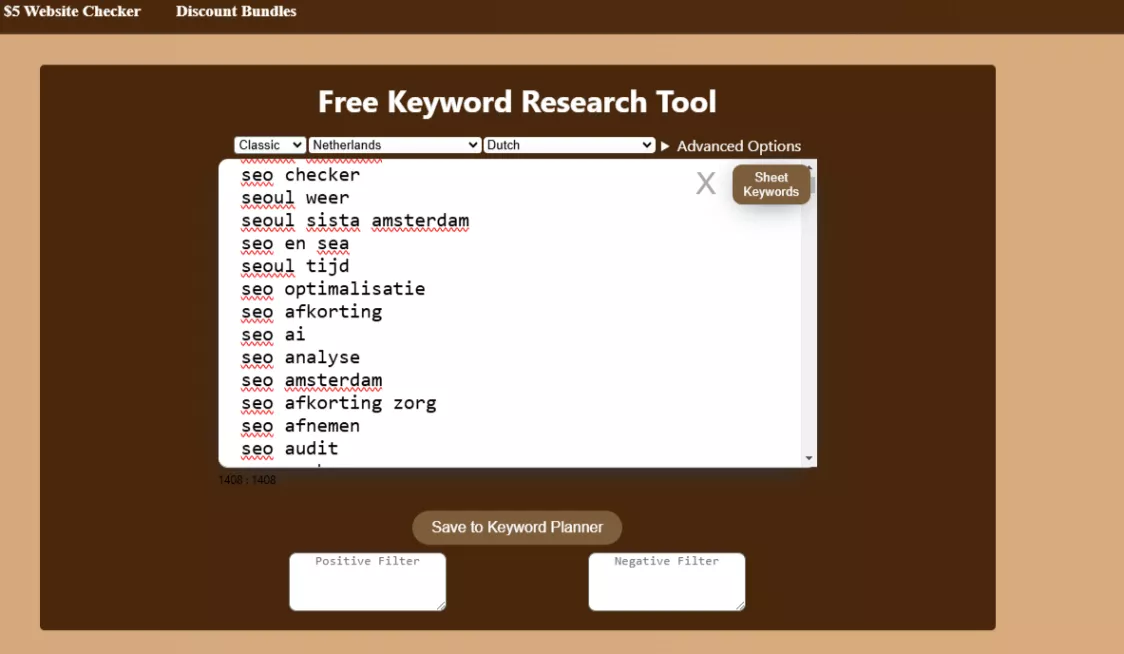Click the scrollbar down arrow of keyword list
This screenshot has height=654, width=1124.
(808, 459)
